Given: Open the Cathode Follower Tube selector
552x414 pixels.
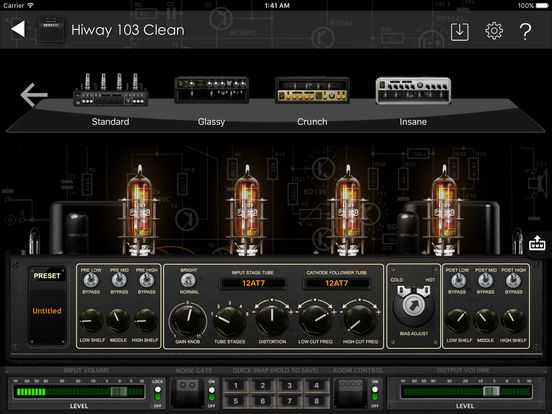Looking at the screenshot, I should coord(336,283).
